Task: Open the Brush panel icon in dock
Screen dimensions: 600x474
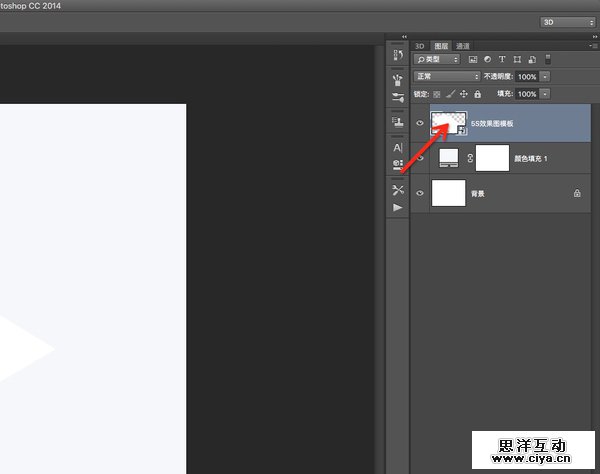Action: coord(398,78)
